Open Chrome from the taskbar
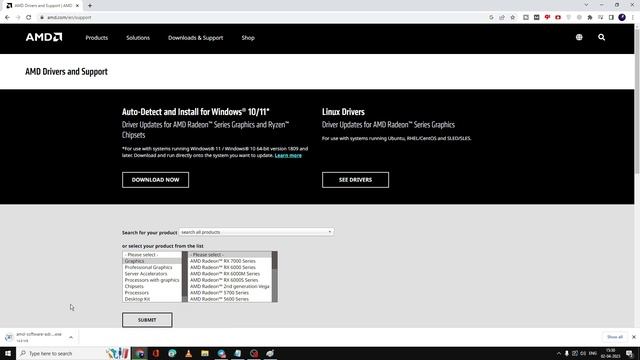Screen dimensions: 640x360 (x=140, y=353)
